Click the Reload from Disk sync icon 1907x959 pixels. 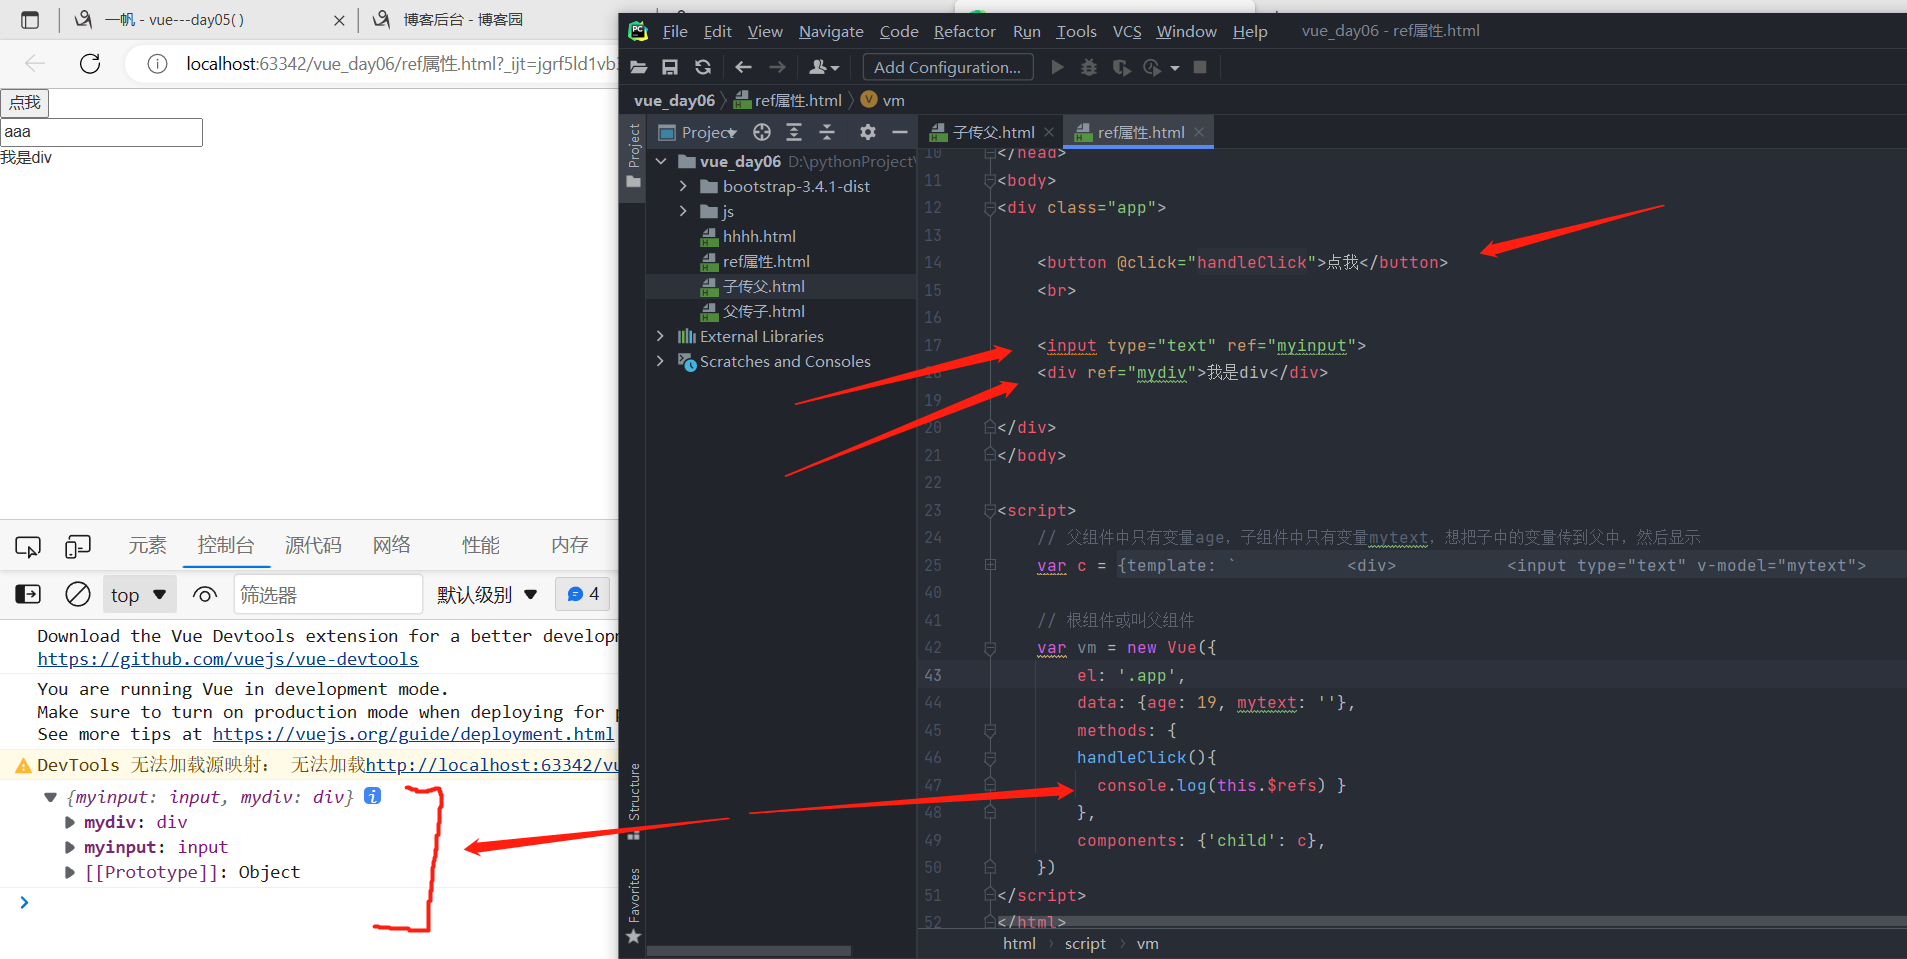click(x=703, y=67)
